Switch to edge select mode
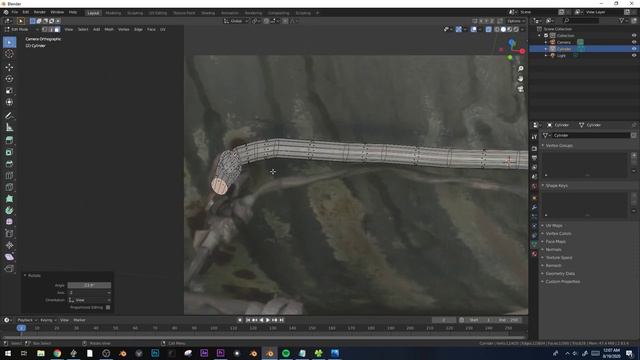The width and height of the screenshot is (640, 360). point(51,29)
